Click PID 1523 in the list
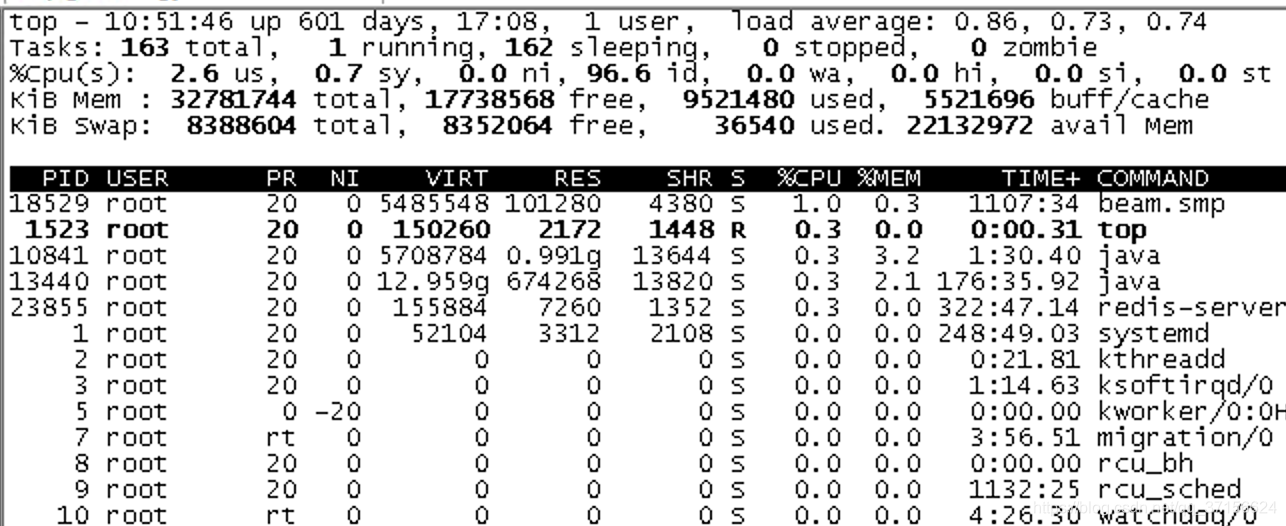The height and width of the screenshot is (526, 1286). (58, 230)
